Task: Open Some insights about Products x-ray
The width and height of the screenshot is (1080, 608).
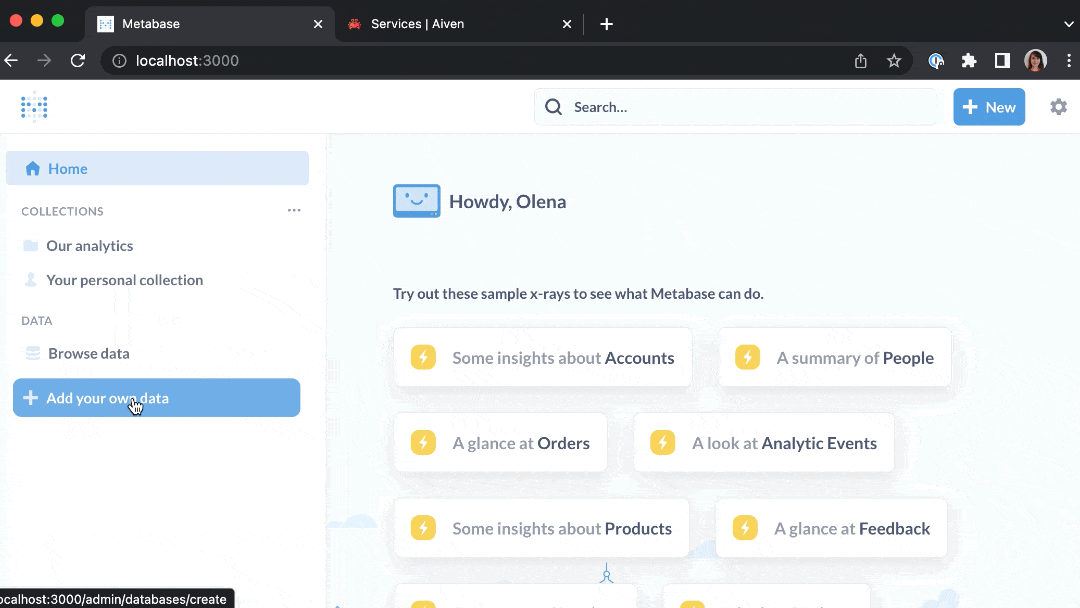Action: (541, 528)
